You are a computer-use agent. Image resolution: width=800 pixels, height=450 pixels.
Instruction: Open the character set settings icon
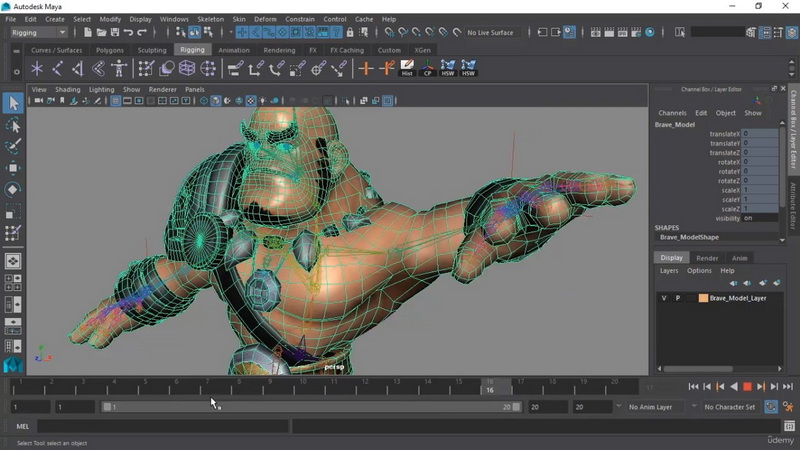[788, 407]
